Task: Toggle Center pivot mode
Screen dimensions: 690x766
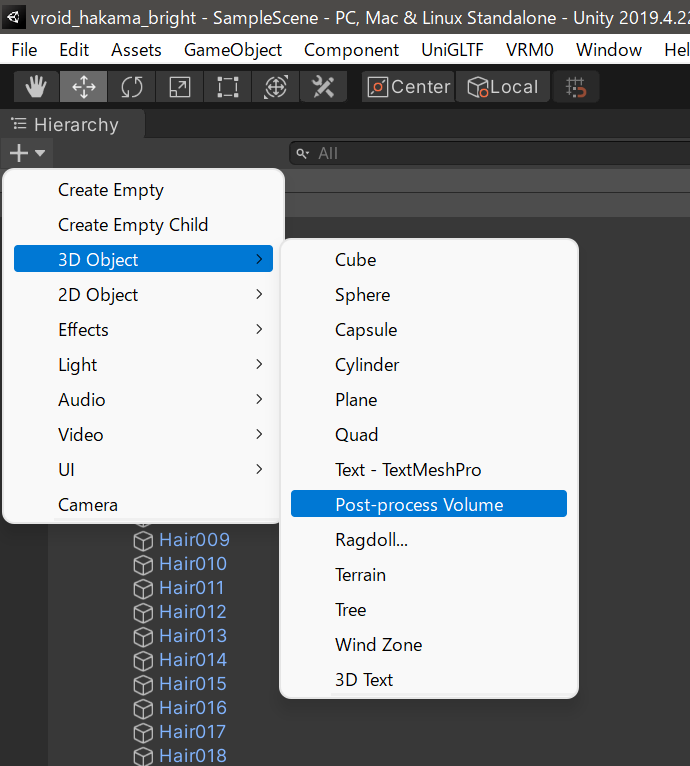Action: point(408,87)
